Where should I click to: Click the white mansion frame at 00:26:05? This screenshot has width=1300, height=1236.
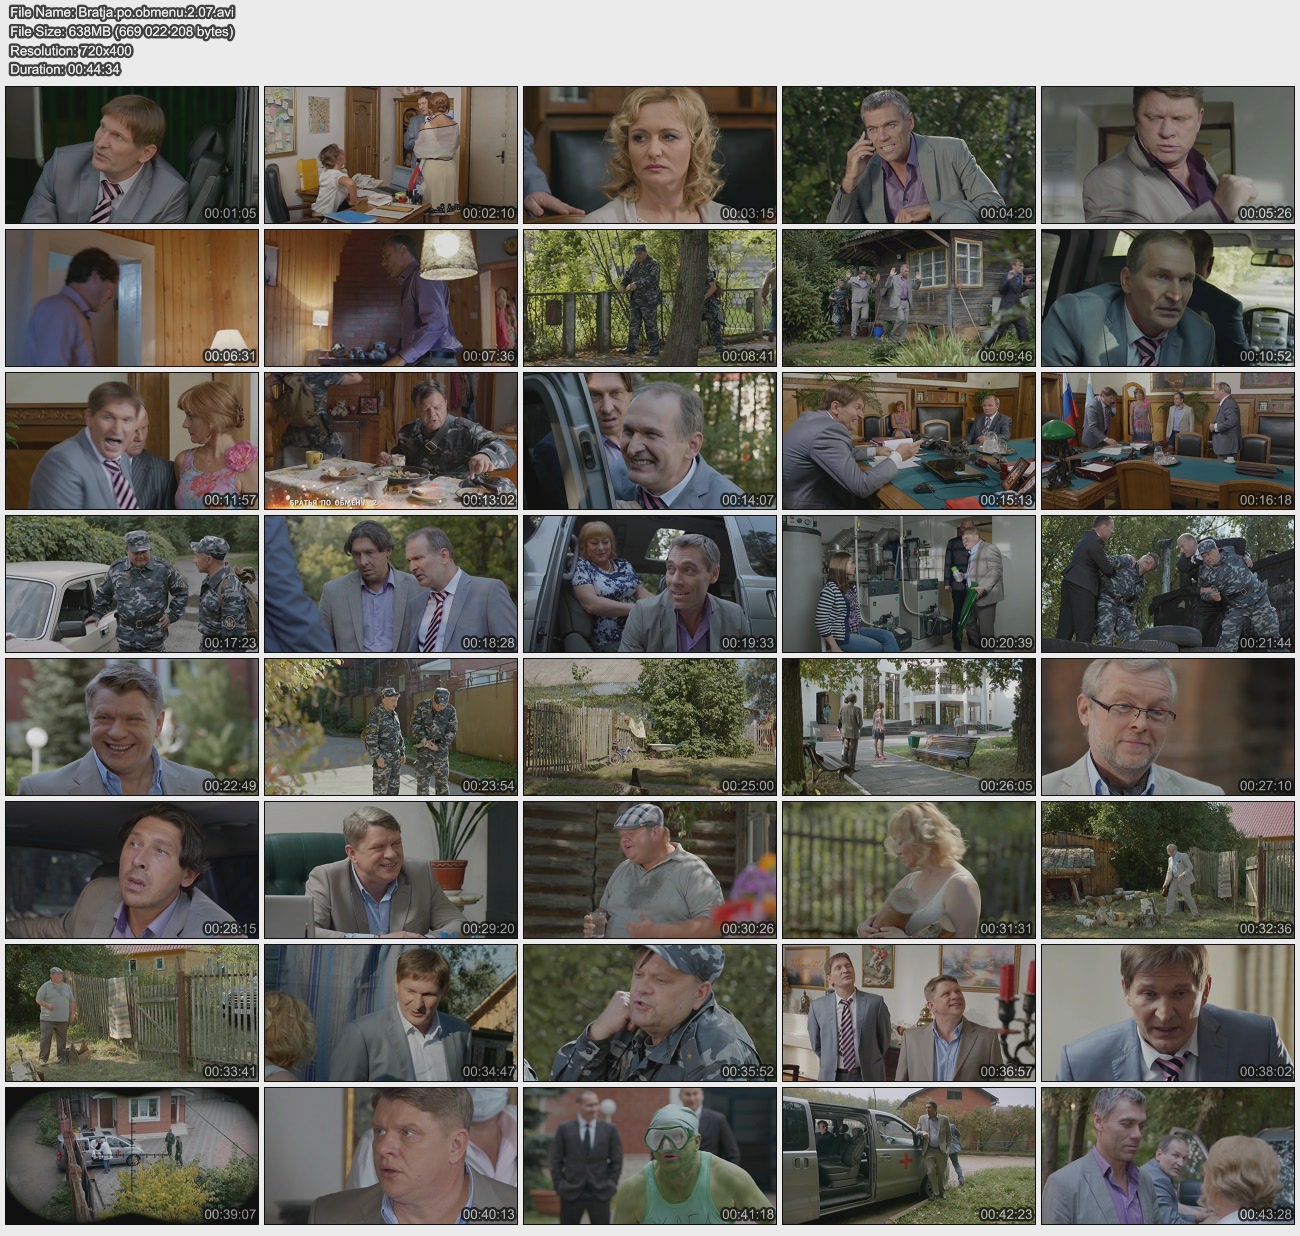(x=908, y=727)
